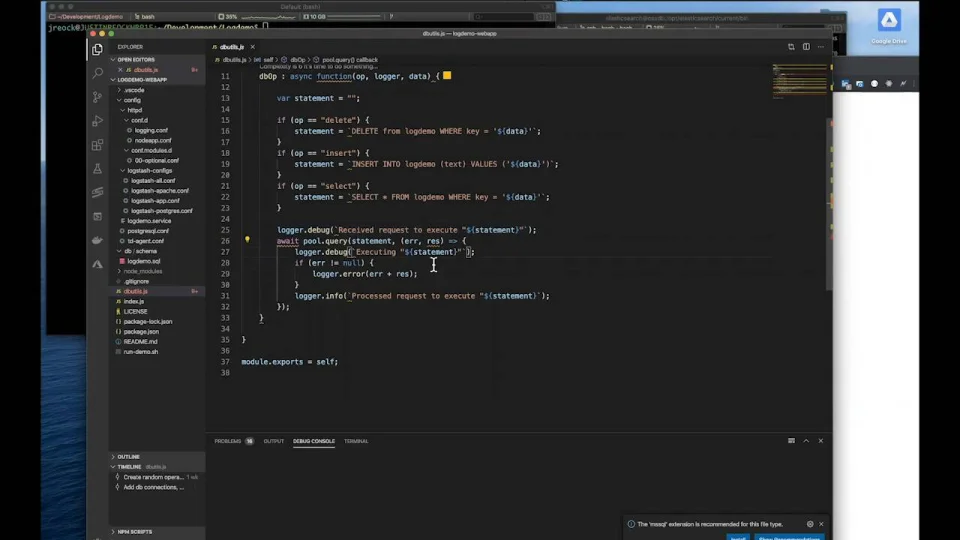The height and width of the screenshot is (540, 960).
Task: Open the Extensions view
Action: click(x=97, y=145)
